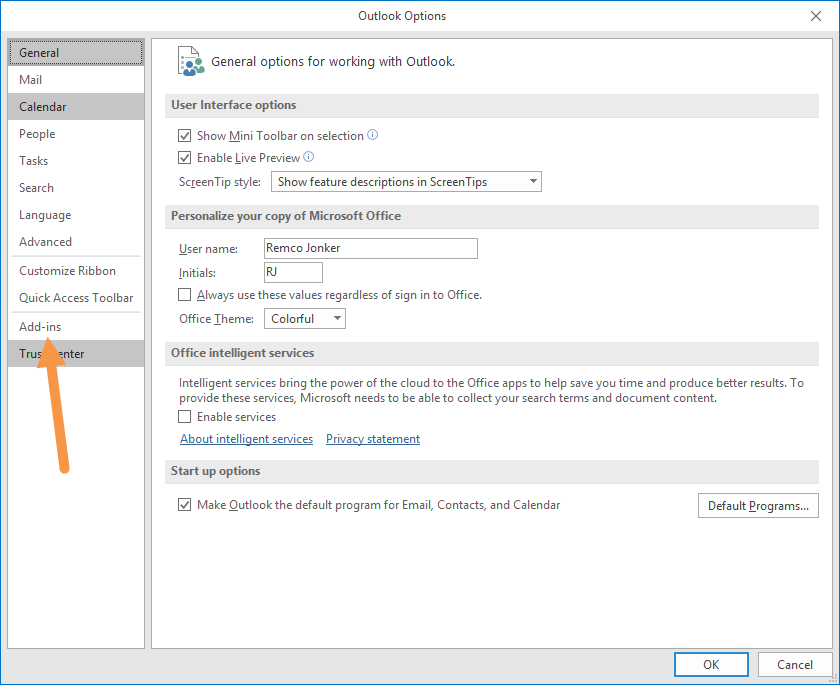Select Tasks in the sidebar
Screen dimensions: 840x685
pos(76,161)
